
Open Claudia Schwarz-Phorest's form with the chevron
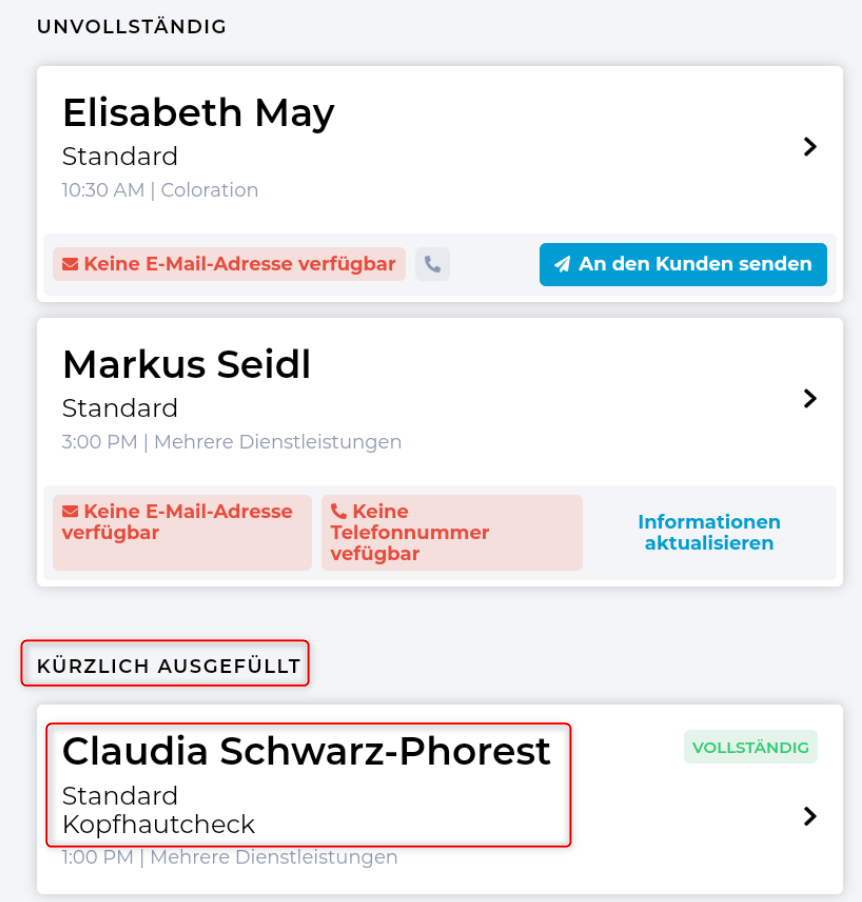pos(810,817)
